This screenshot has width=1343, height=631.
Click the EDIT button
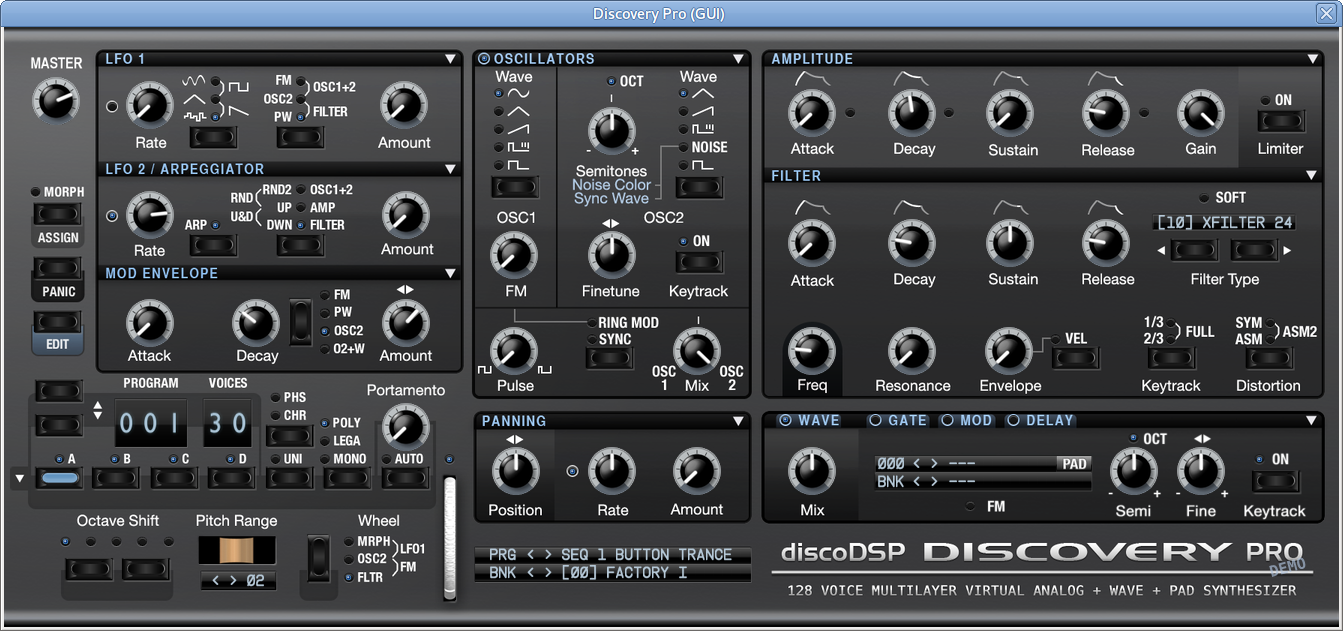point(58,322)
